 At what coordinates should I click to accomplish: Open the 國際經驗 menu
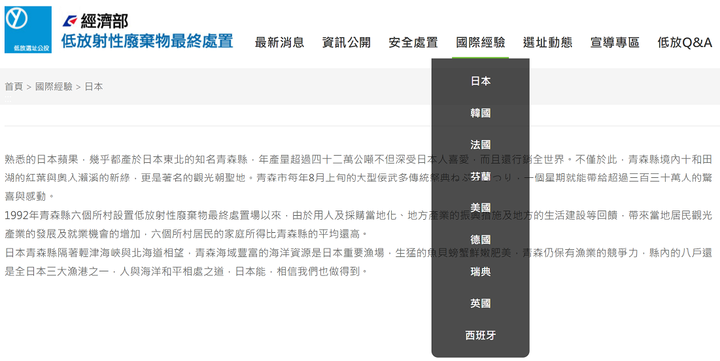[x=480, y=43]
